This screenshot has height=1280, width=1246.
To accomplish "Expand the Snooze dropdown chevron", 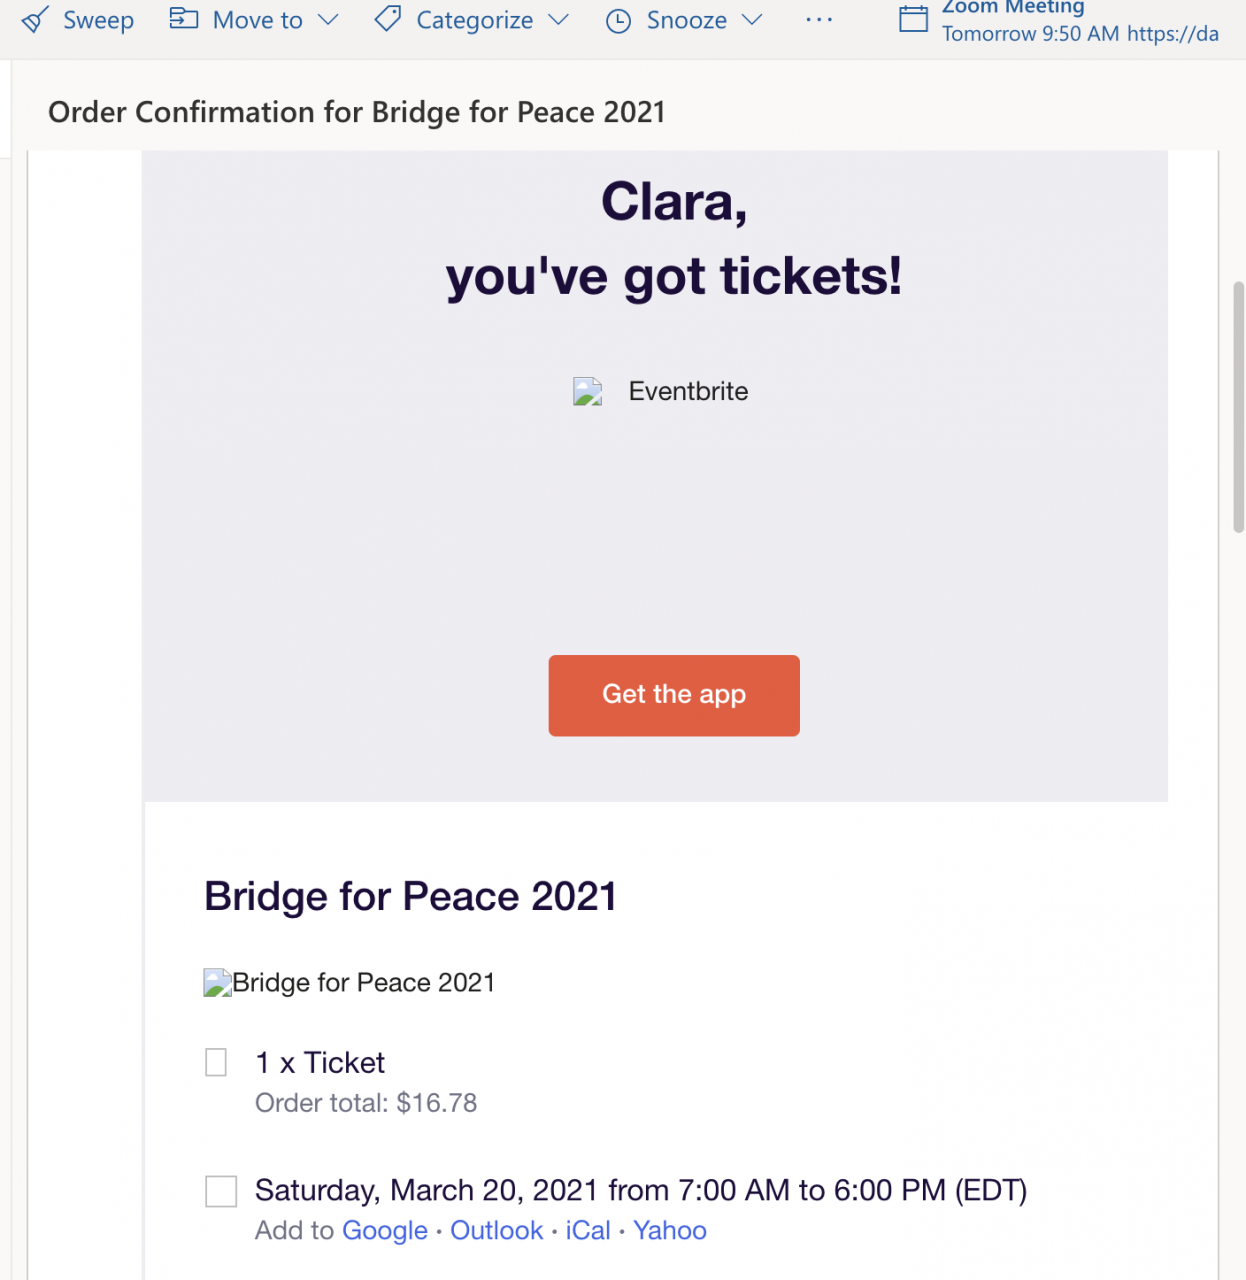I will click(752, 20).
